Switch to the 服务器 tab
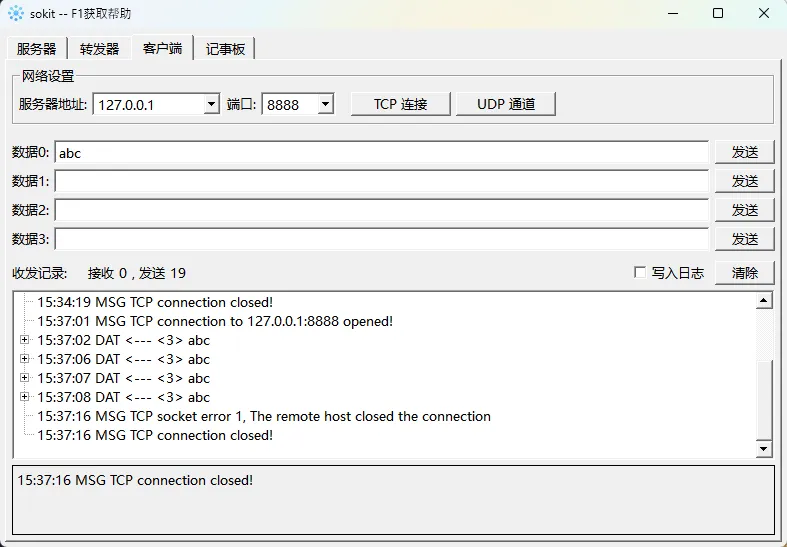787x547 pixels. [36, 49]
